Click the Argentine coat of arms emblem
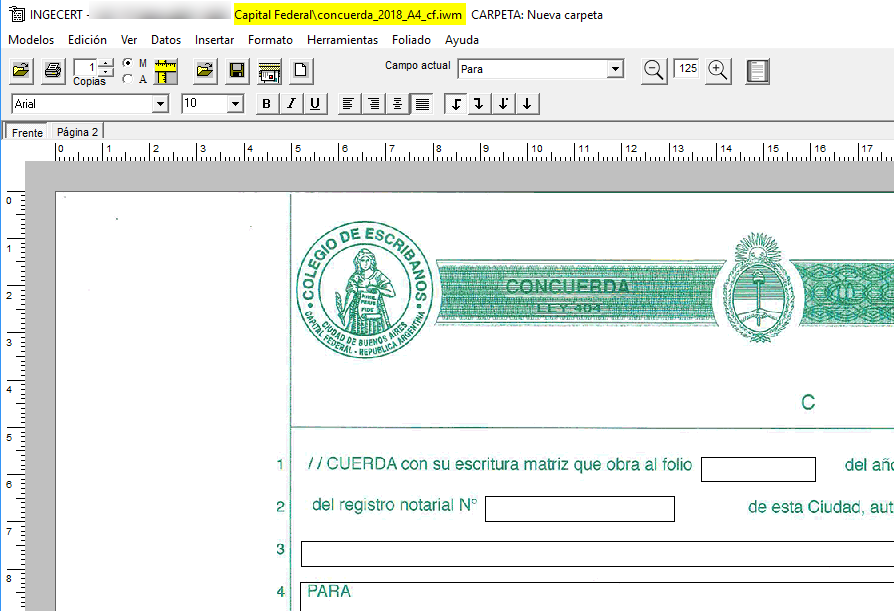The height and width of the screenshot is (611, 894). point(758,288)
